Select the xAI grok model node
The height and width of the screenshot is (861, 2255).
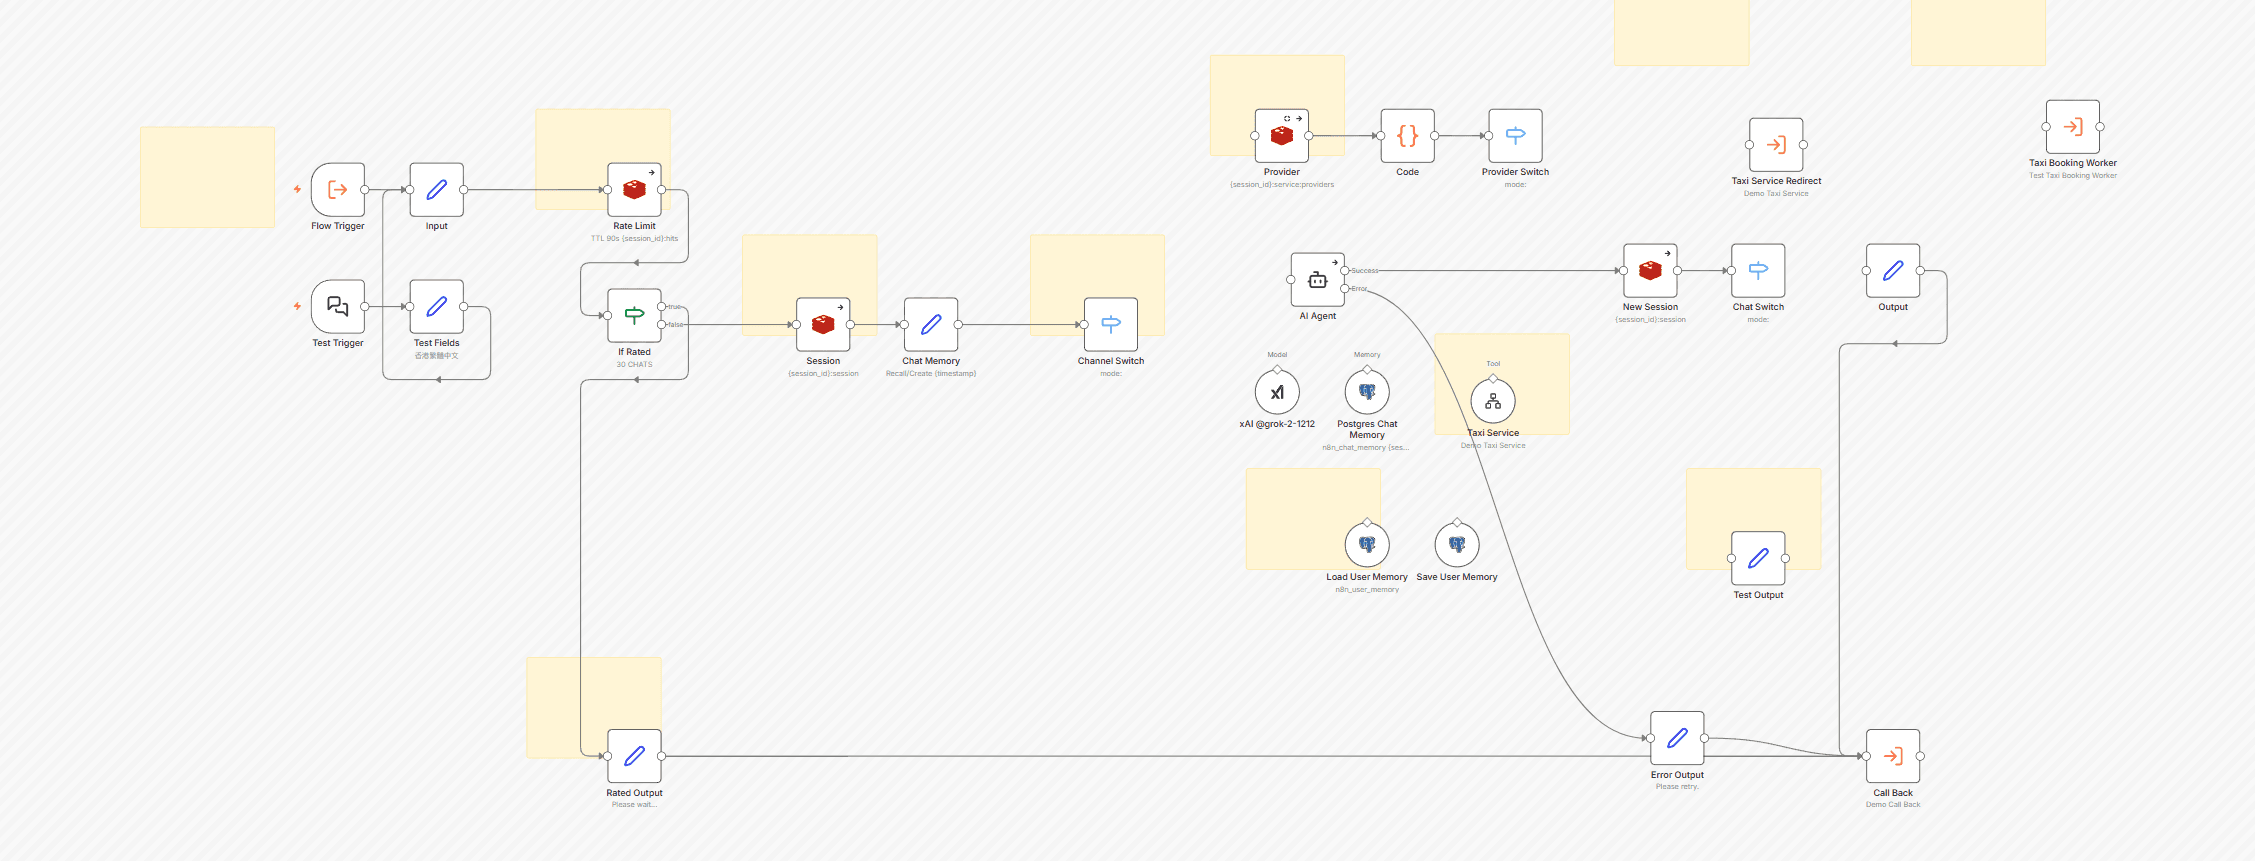point(1277,393)
